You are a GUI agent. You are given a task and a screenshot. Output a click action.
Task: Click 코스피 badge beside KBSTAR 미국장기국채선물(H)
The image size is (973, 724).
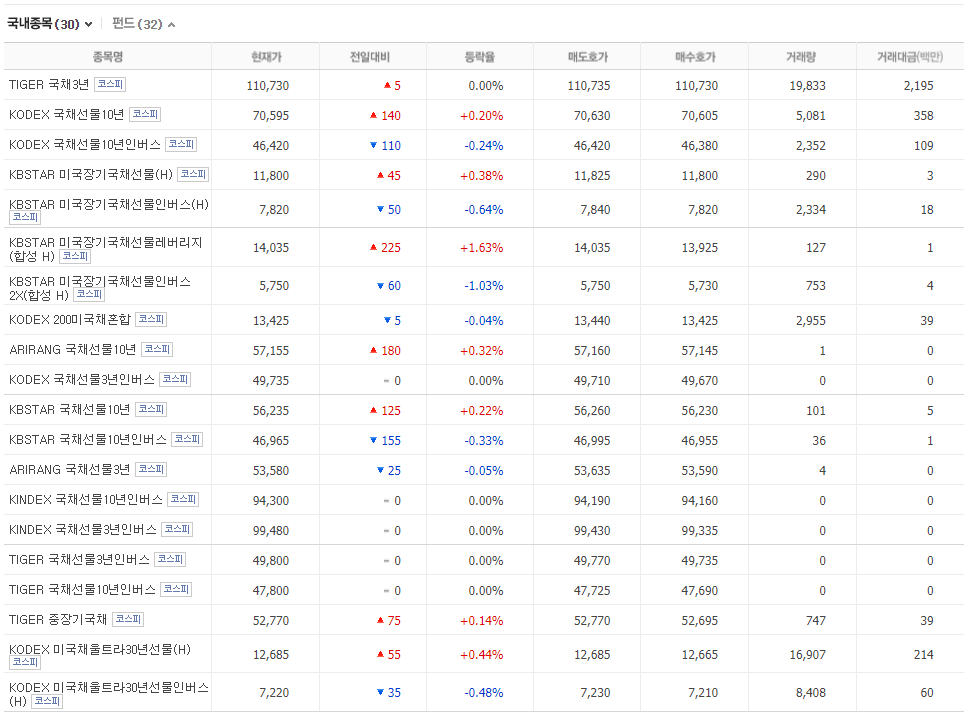pyautogui.click(x=193, y=174)
